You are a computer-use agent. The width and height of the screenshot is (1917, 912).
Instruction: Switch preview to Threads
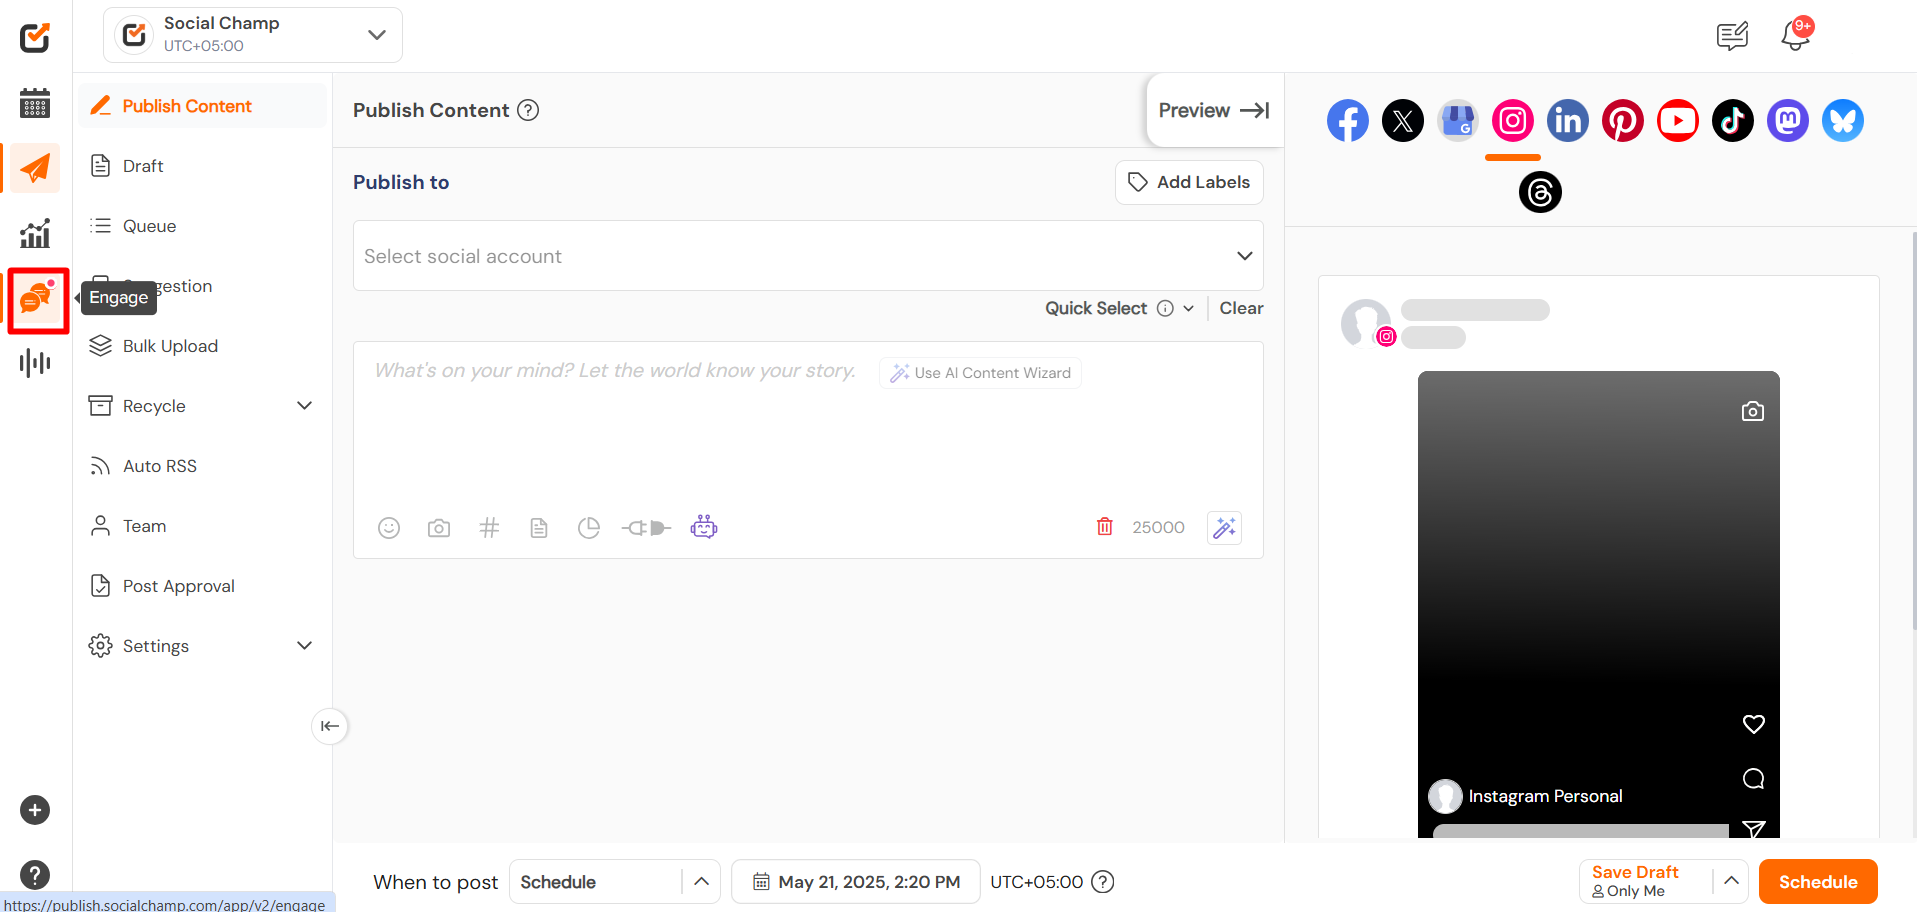click(1540, 191)
